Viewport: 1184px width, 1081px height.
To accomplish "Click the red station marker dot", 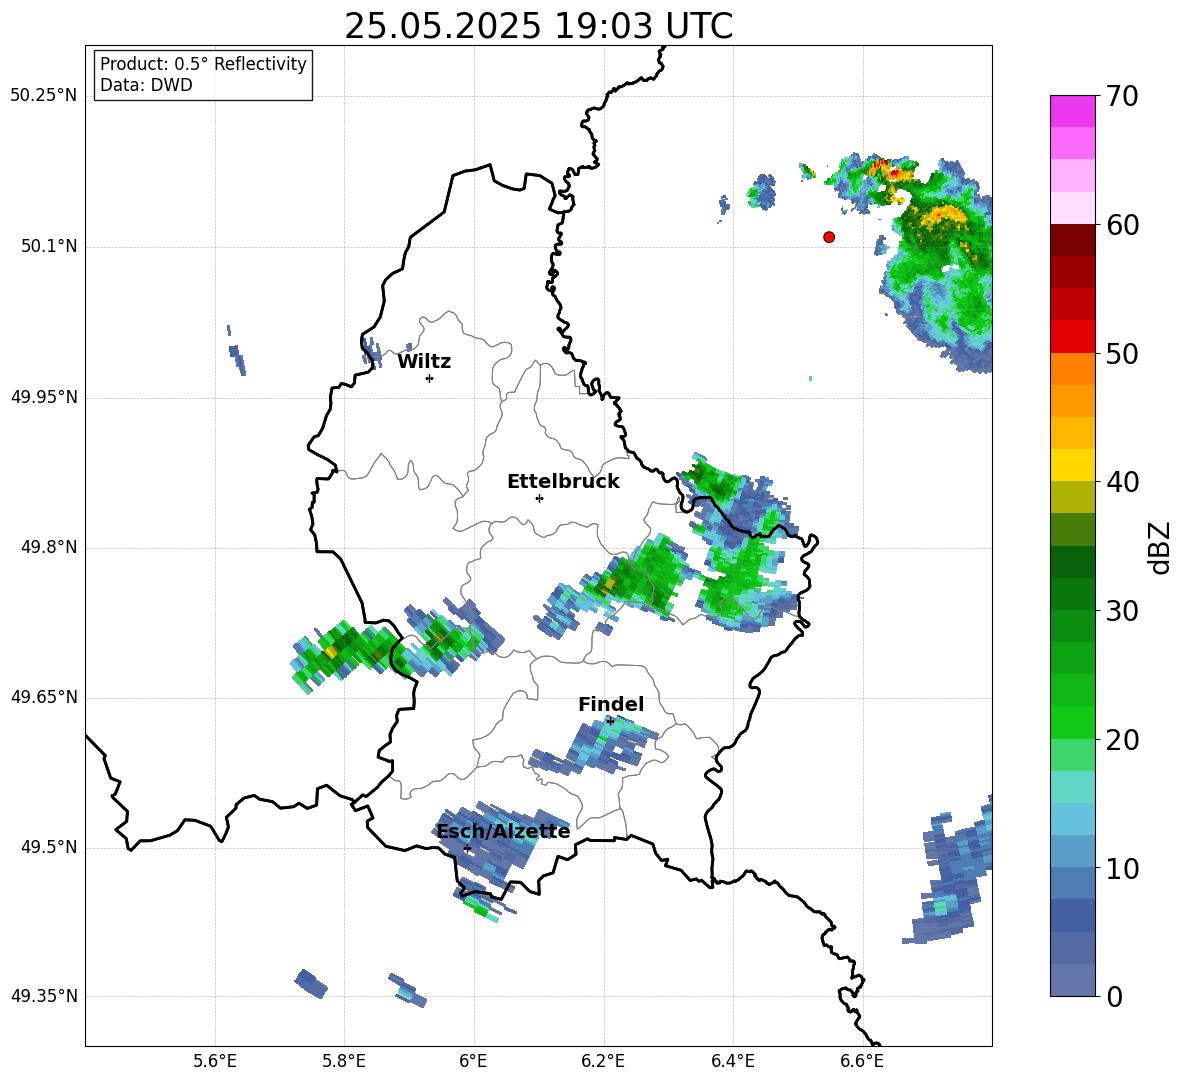I will pyautogui.click(x=829, y=237).
